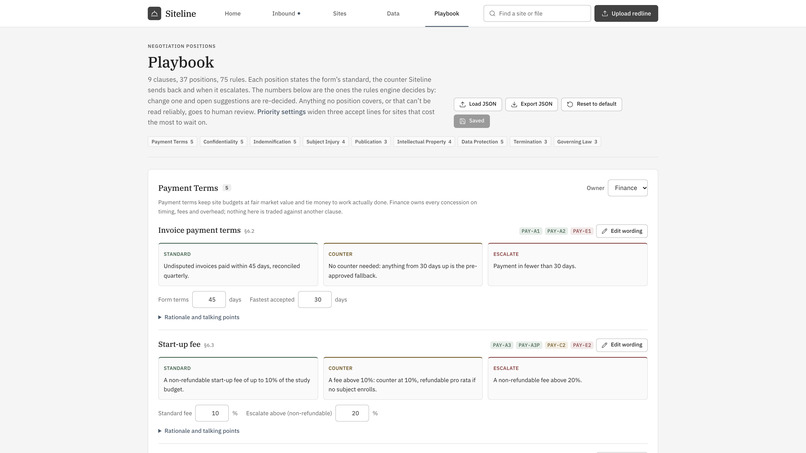Image resolution: width=806 pixels, height=453 pixels.
Task: Open the Inbound tab
Action: (286, 13)
